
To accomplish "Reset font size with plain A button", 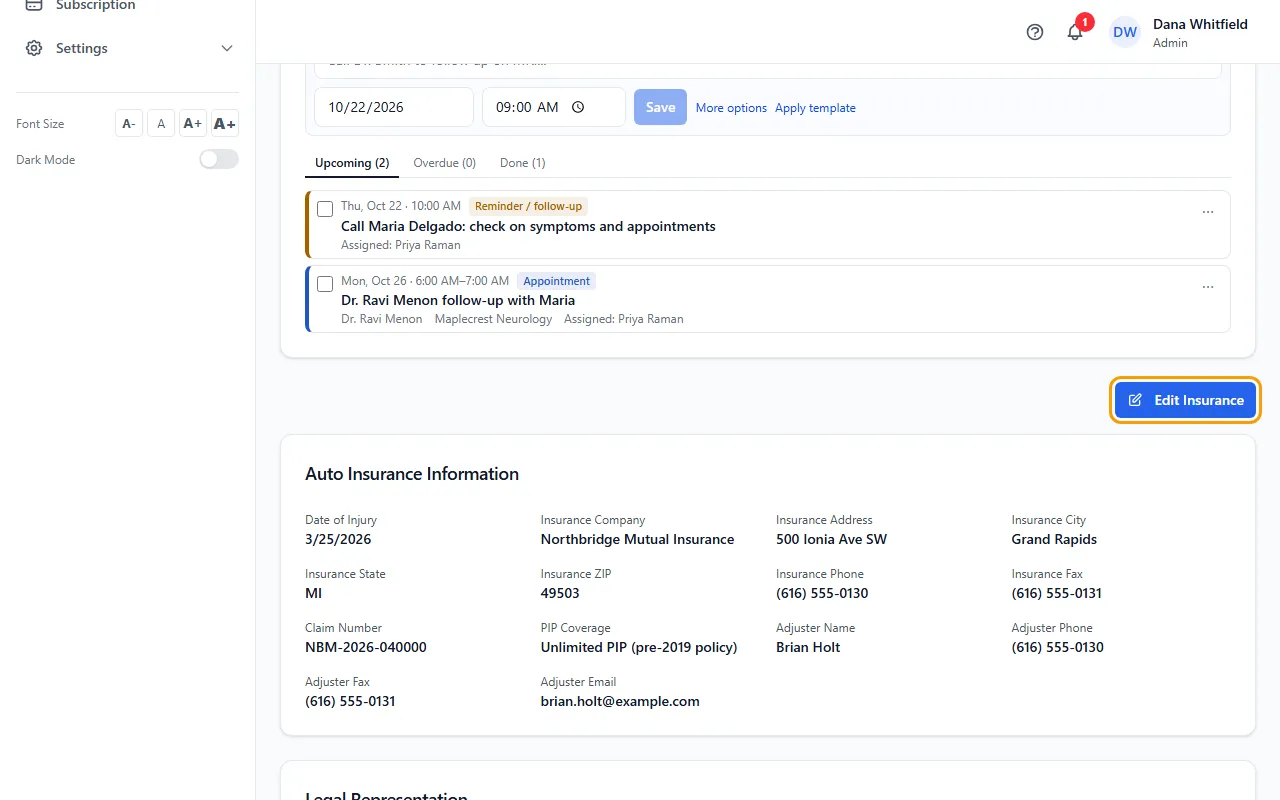I will pos(161,124).
